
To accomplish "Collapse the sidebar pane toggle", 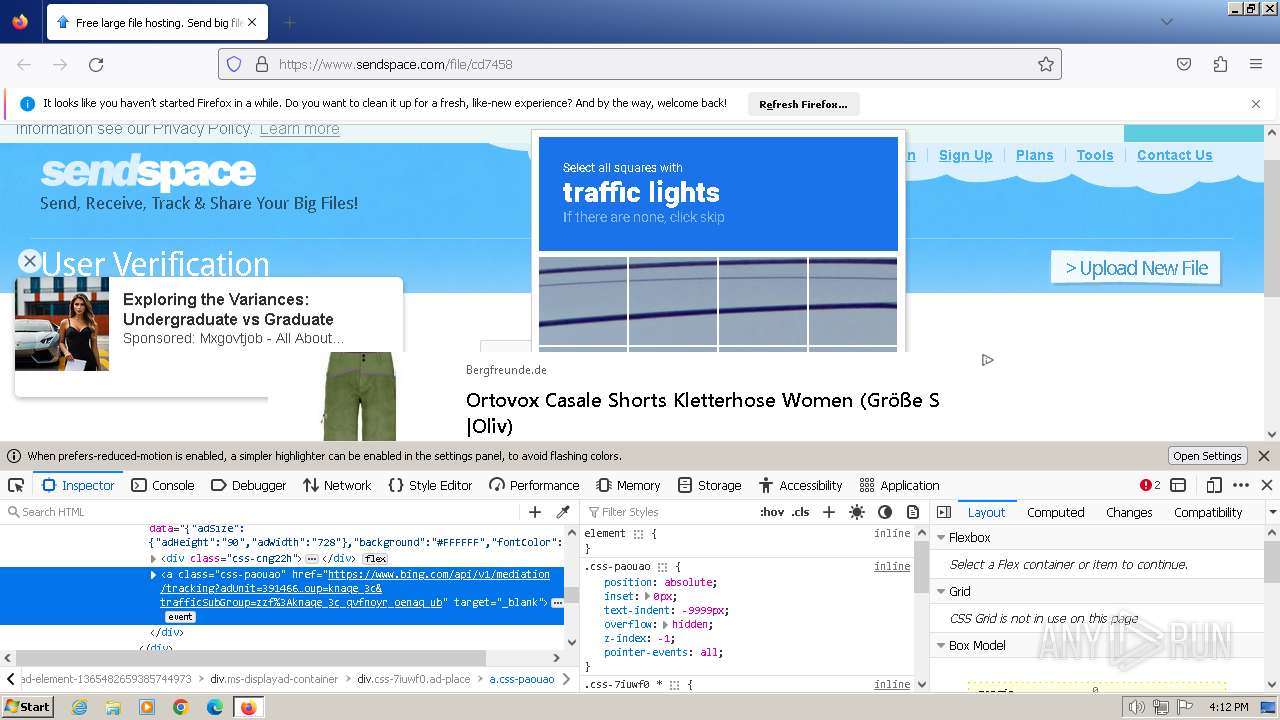I will tap(943, 512).
